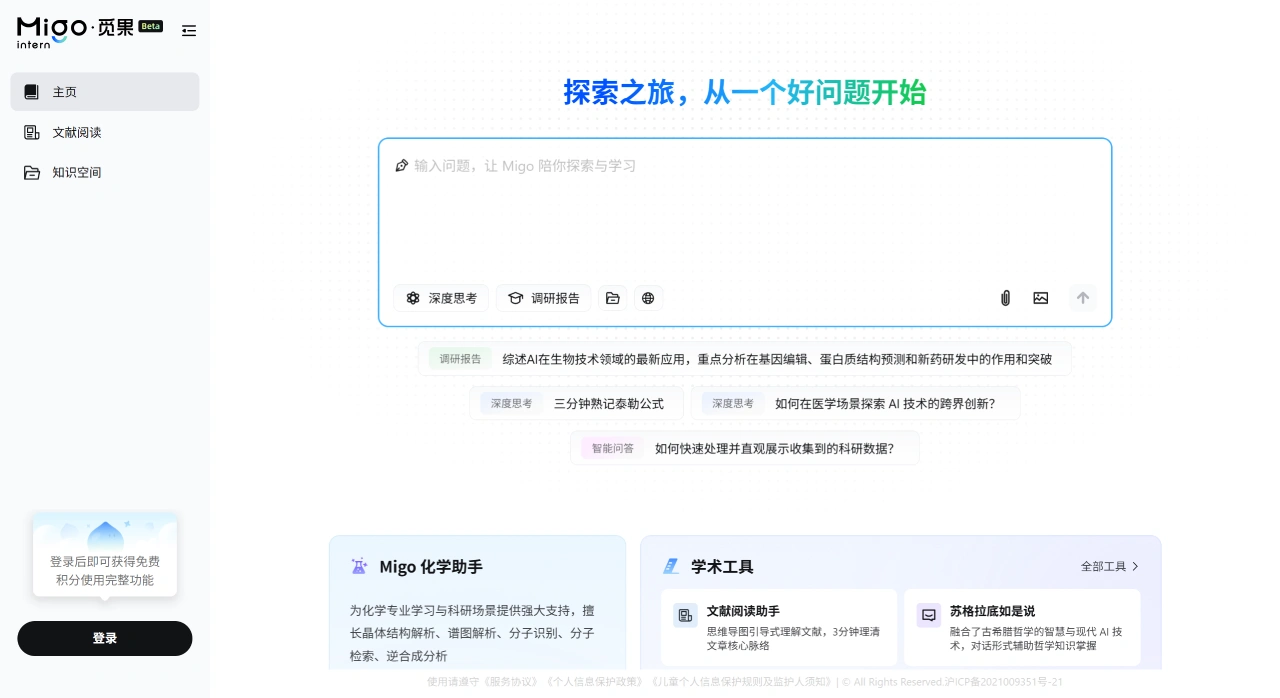
Task: Toggle 深度思考 mode
Action: tap(441, 298)
